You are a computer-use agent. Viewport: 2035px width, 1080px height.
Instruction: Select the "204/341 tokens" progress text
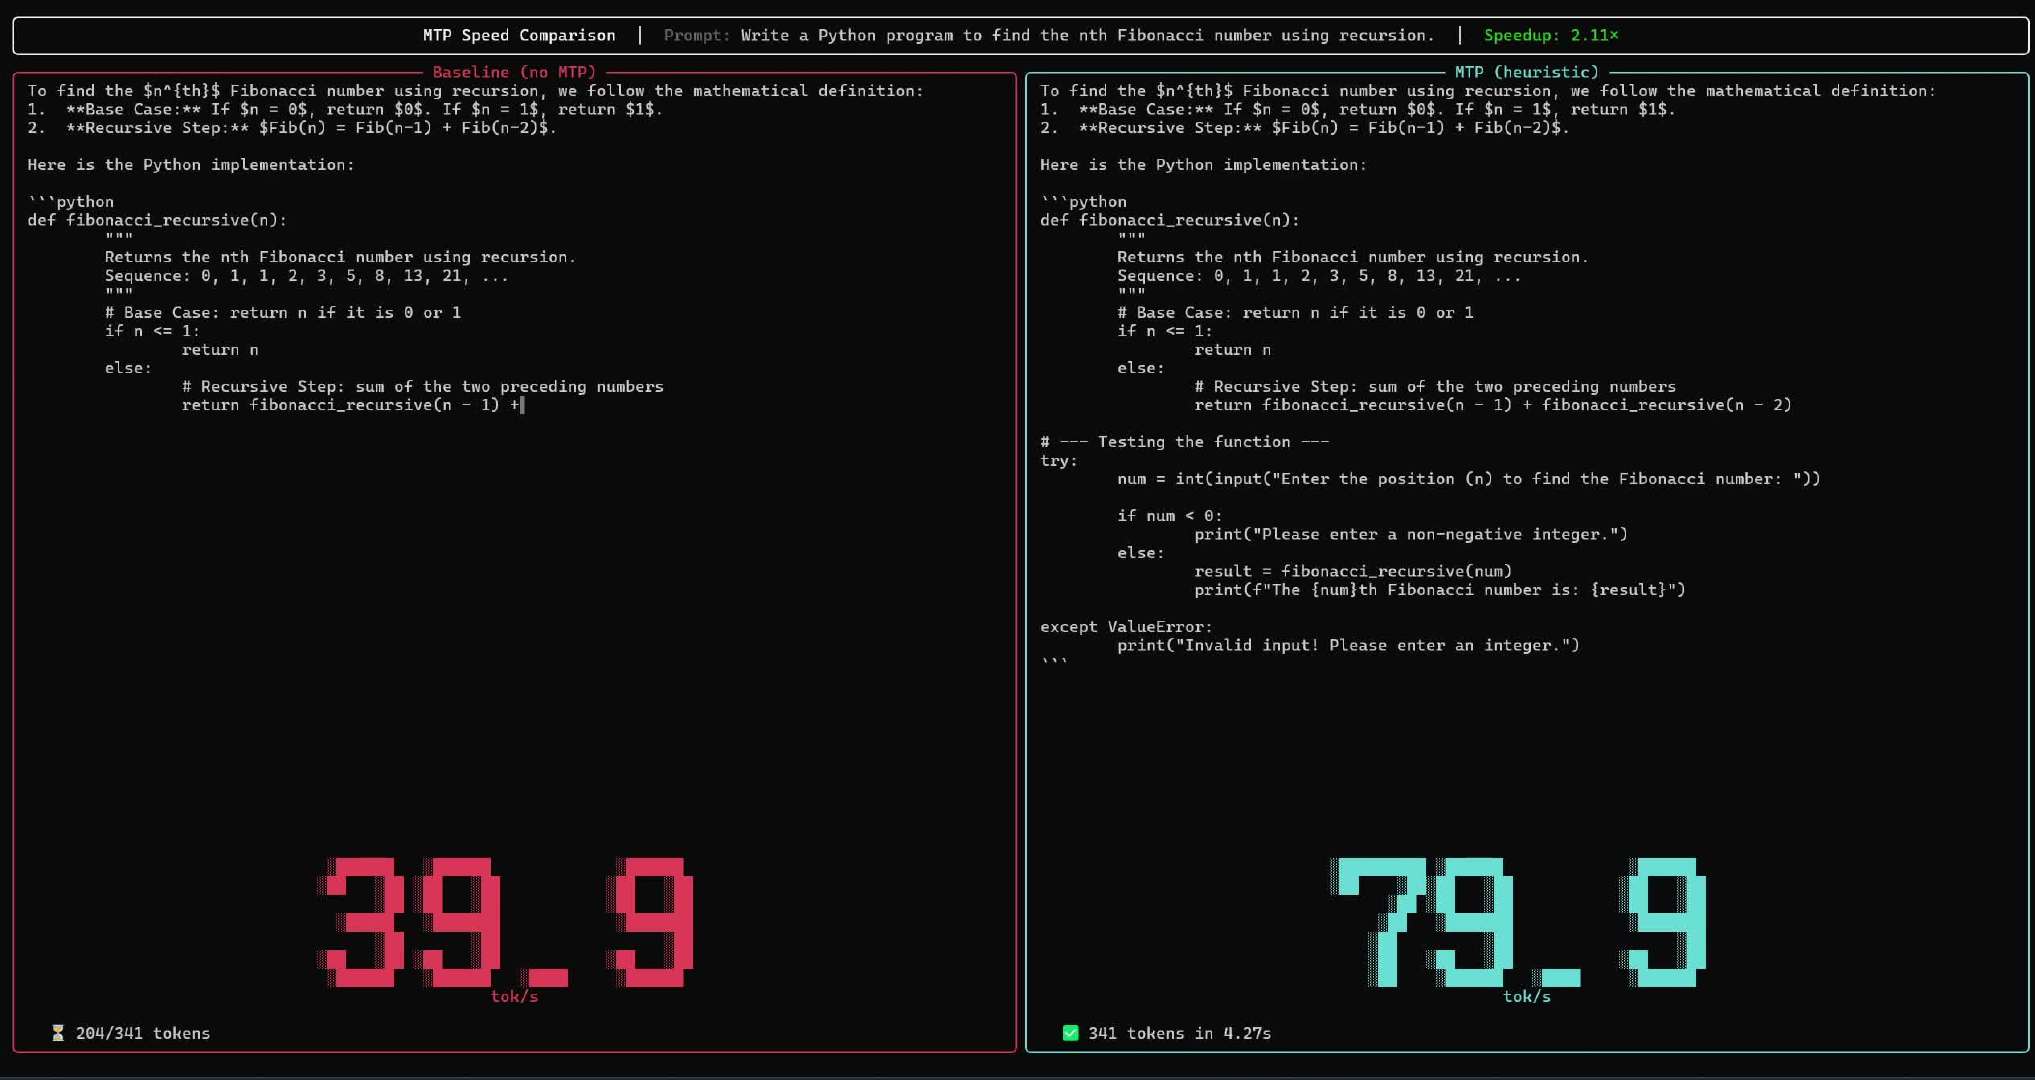(143, 1033)
